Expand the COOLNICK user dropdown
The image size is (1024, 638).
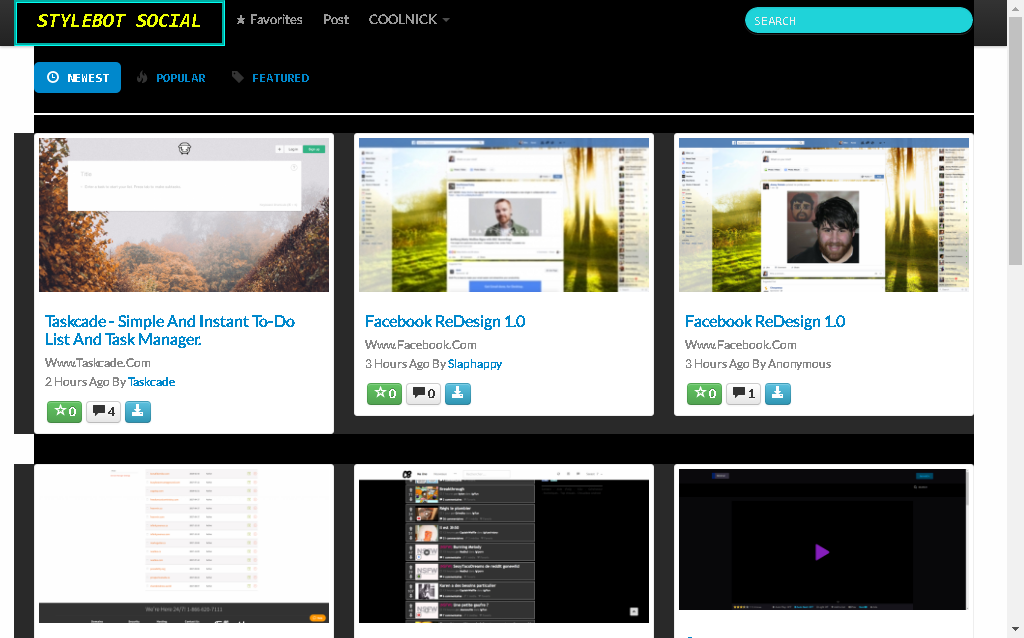point(409,20)
